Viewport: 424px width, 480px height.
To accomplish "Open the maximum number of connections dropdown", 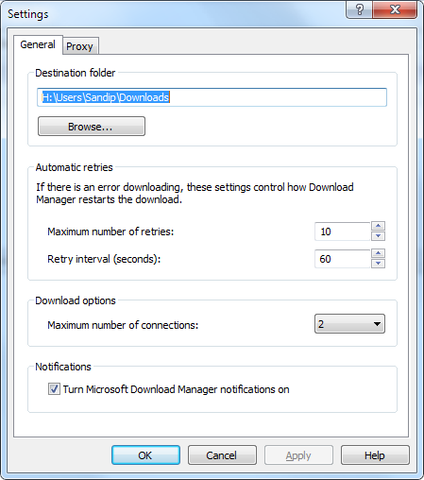I will tap(349, 324).
